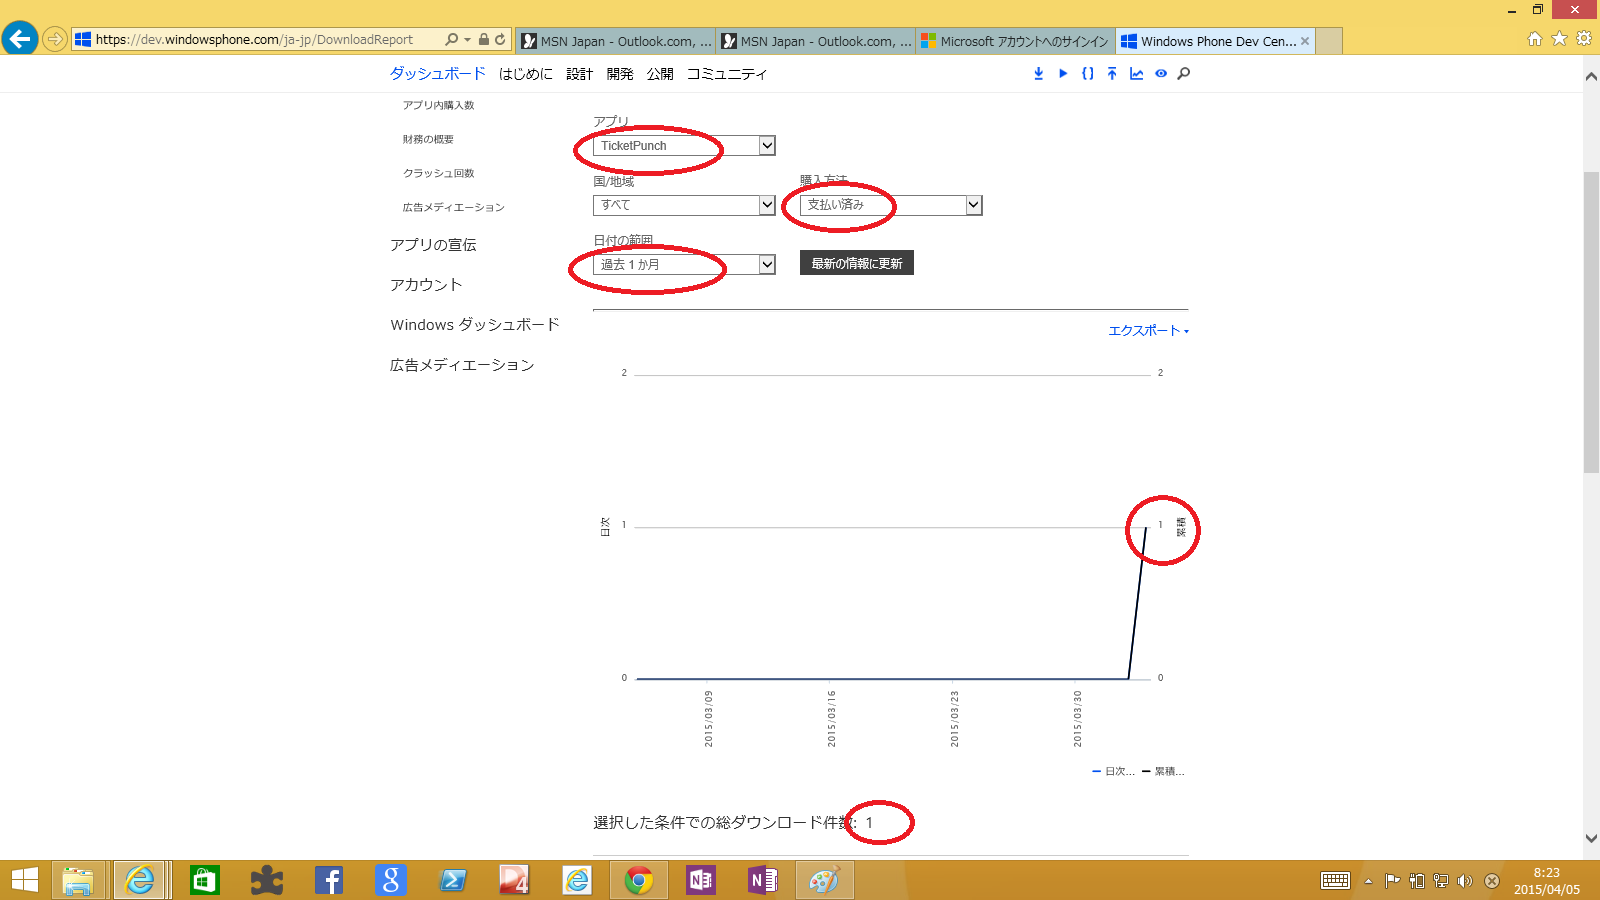Viewport: 1600px width, 900px height.
Task: Launch the puzzle piece app on taskbar
Action: point(267,880)
